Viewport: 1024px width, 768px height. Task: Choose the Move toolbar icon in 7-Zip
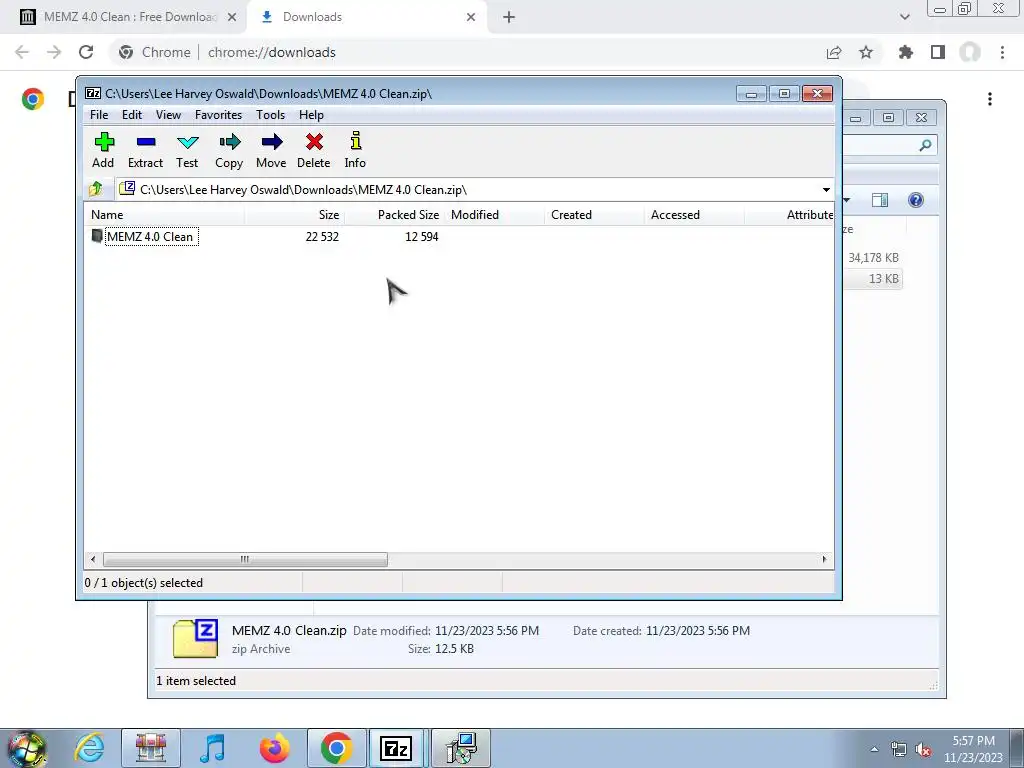click(x=271, y=150)
